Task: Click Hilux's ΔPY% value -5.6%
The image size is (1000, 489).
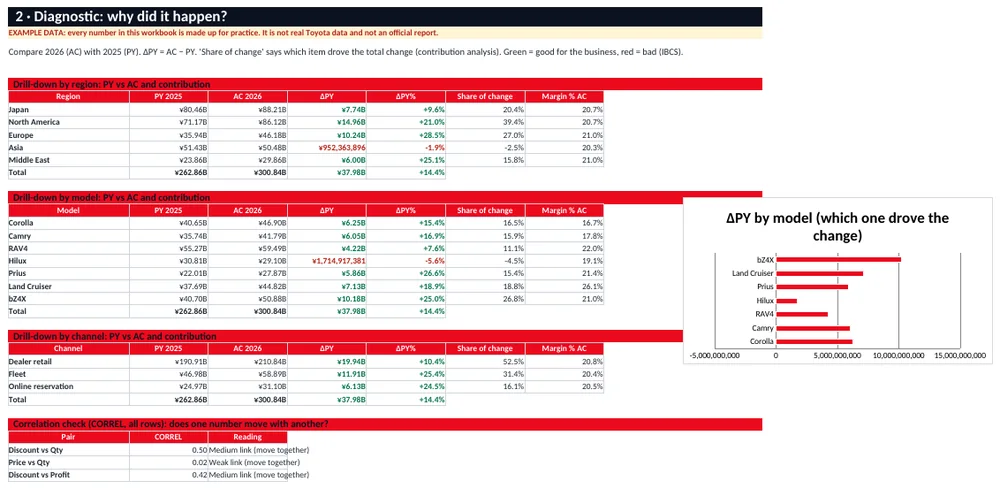Action: pyautogui.click(x=406, y=261)
